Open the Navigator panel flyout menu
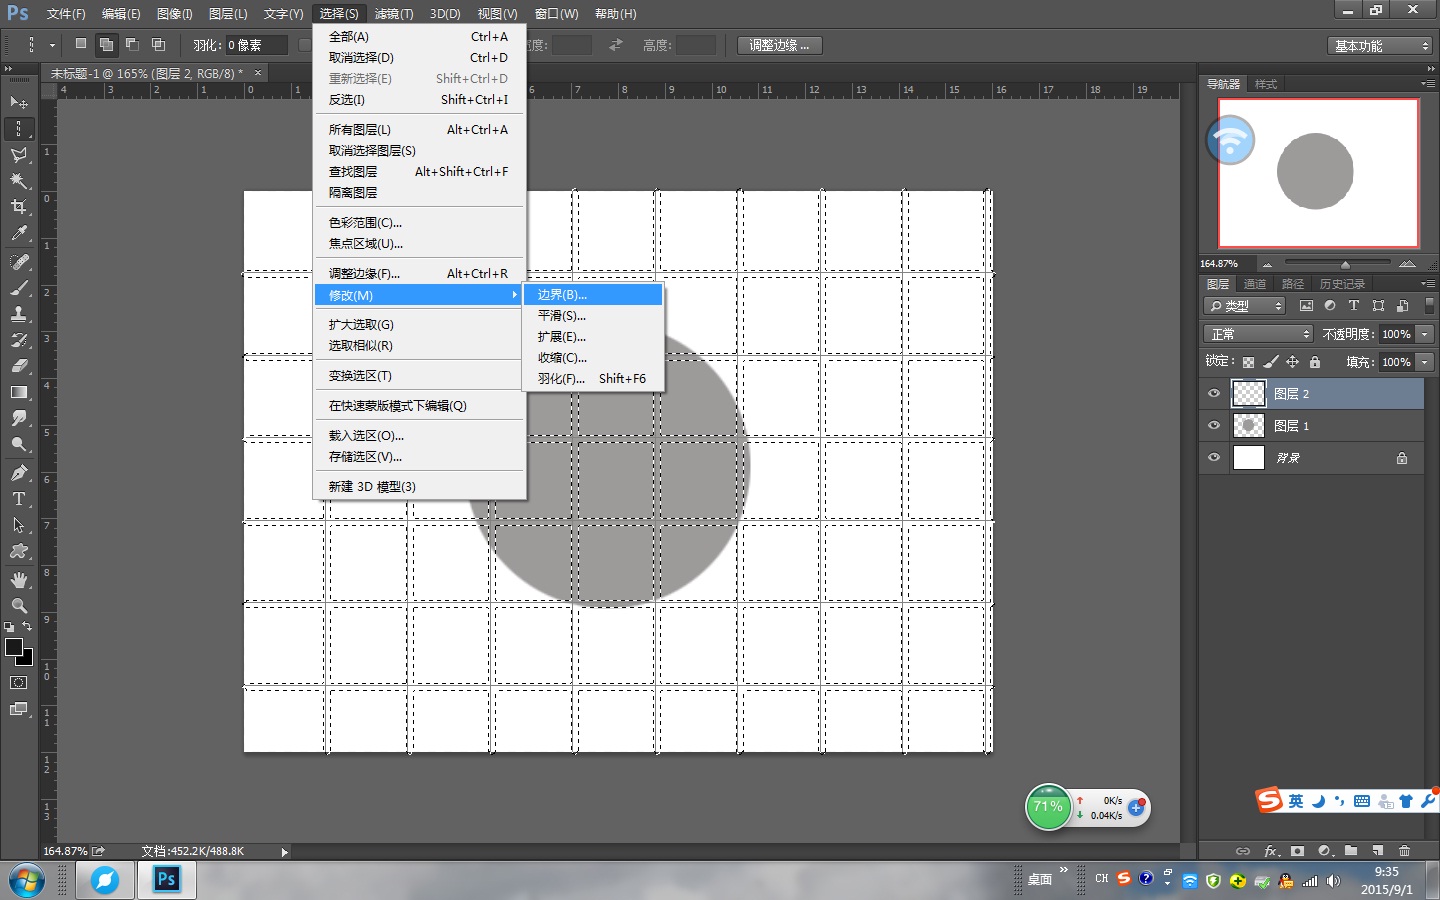The width and height of the screenshot is (1440, 900). coord(1428,84)
